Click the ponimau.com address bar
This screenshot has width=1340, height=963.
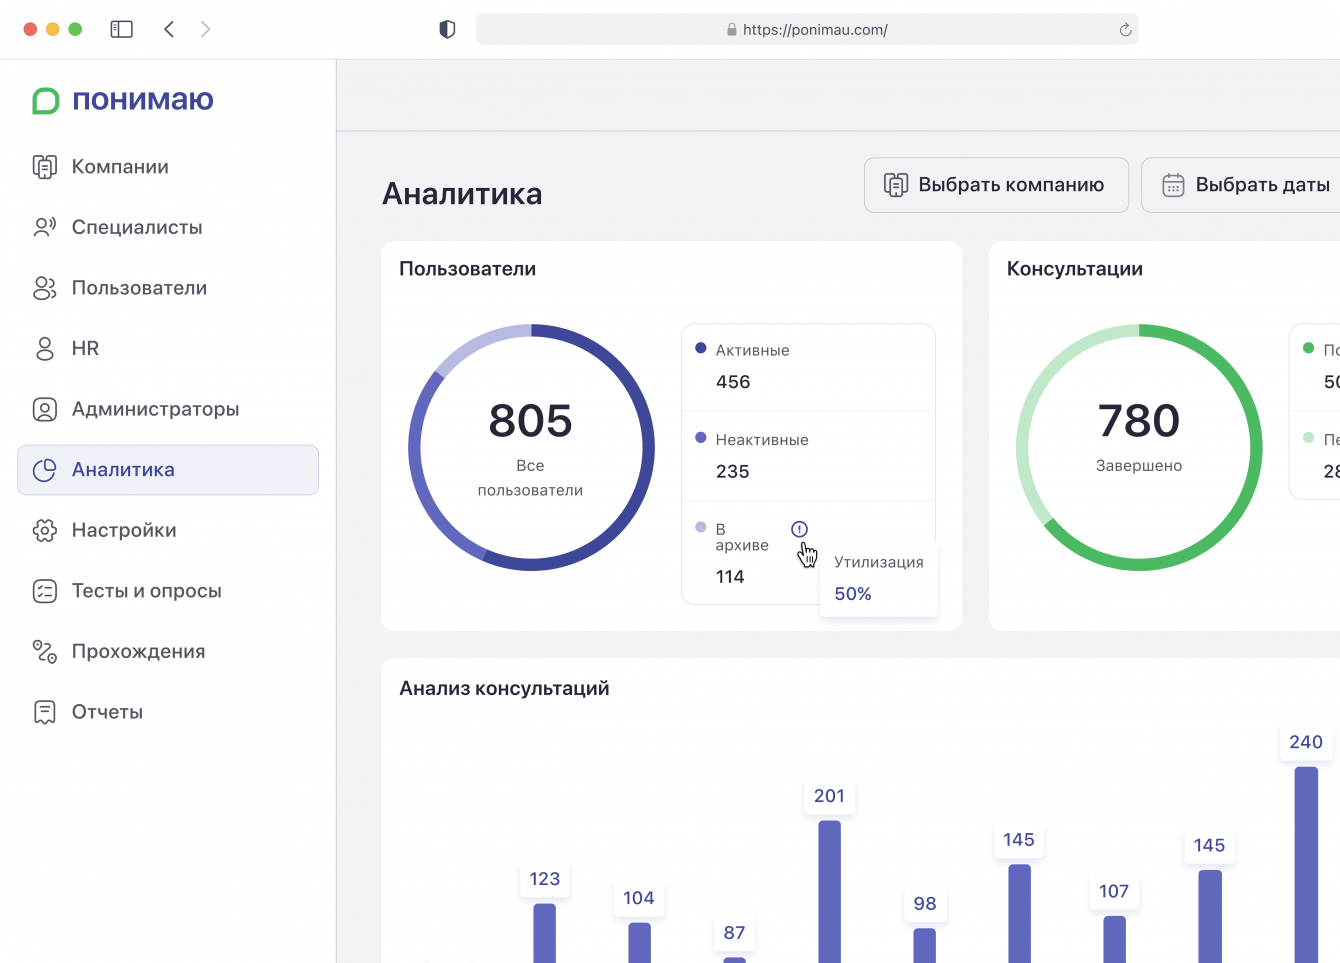[x=806, y=30]
